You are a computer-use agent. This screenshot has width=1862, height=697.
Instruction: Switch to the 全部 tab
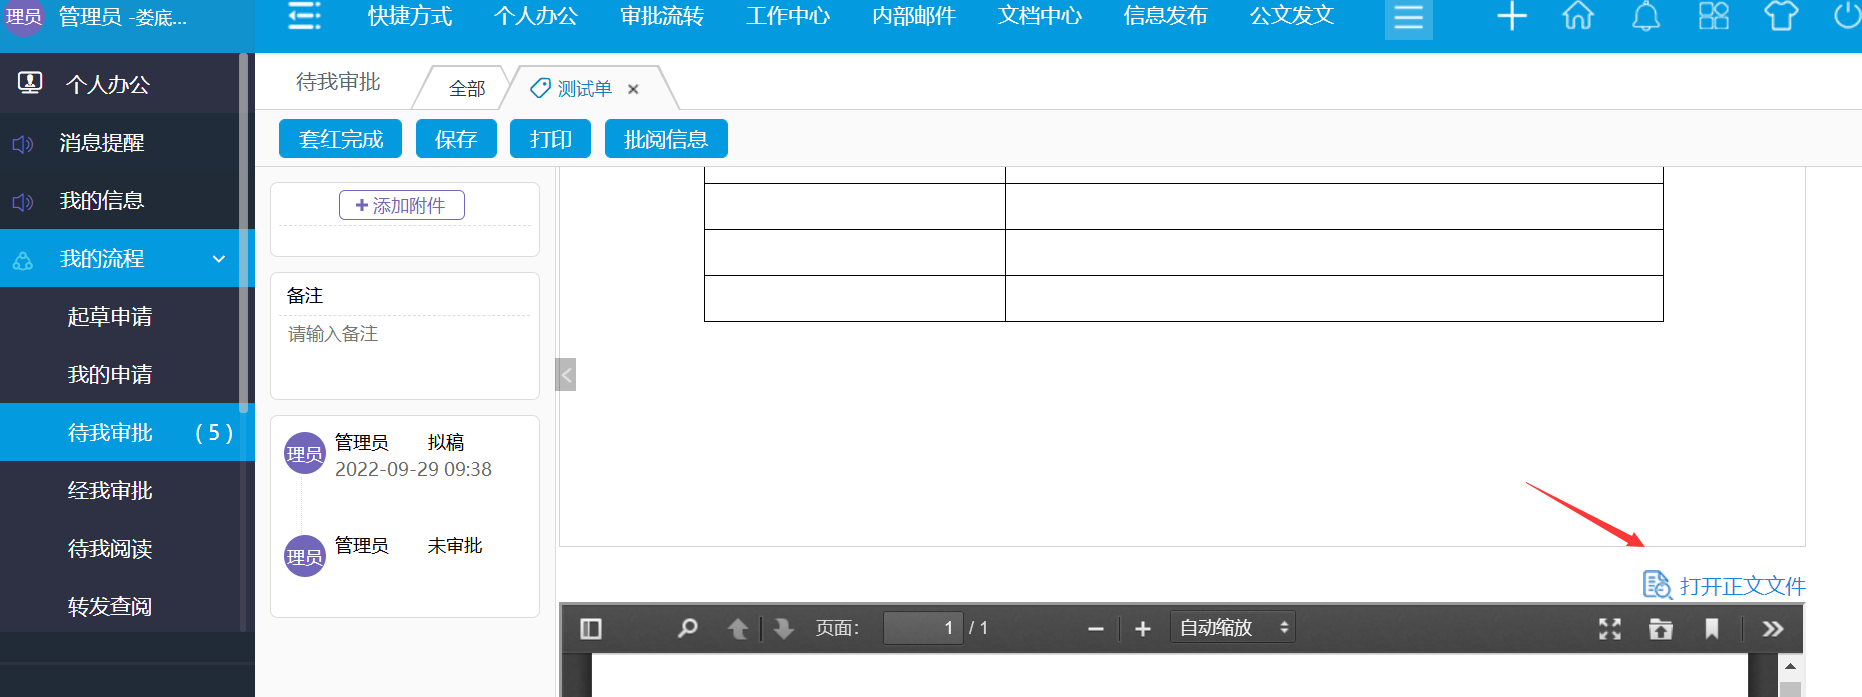click(x=467, y=89)
